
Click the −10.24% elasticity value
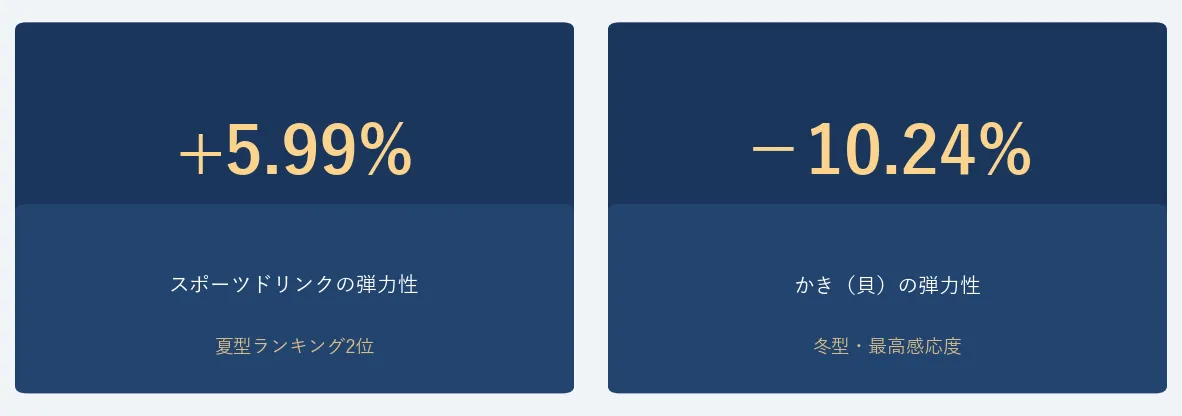tap(889, 151)
